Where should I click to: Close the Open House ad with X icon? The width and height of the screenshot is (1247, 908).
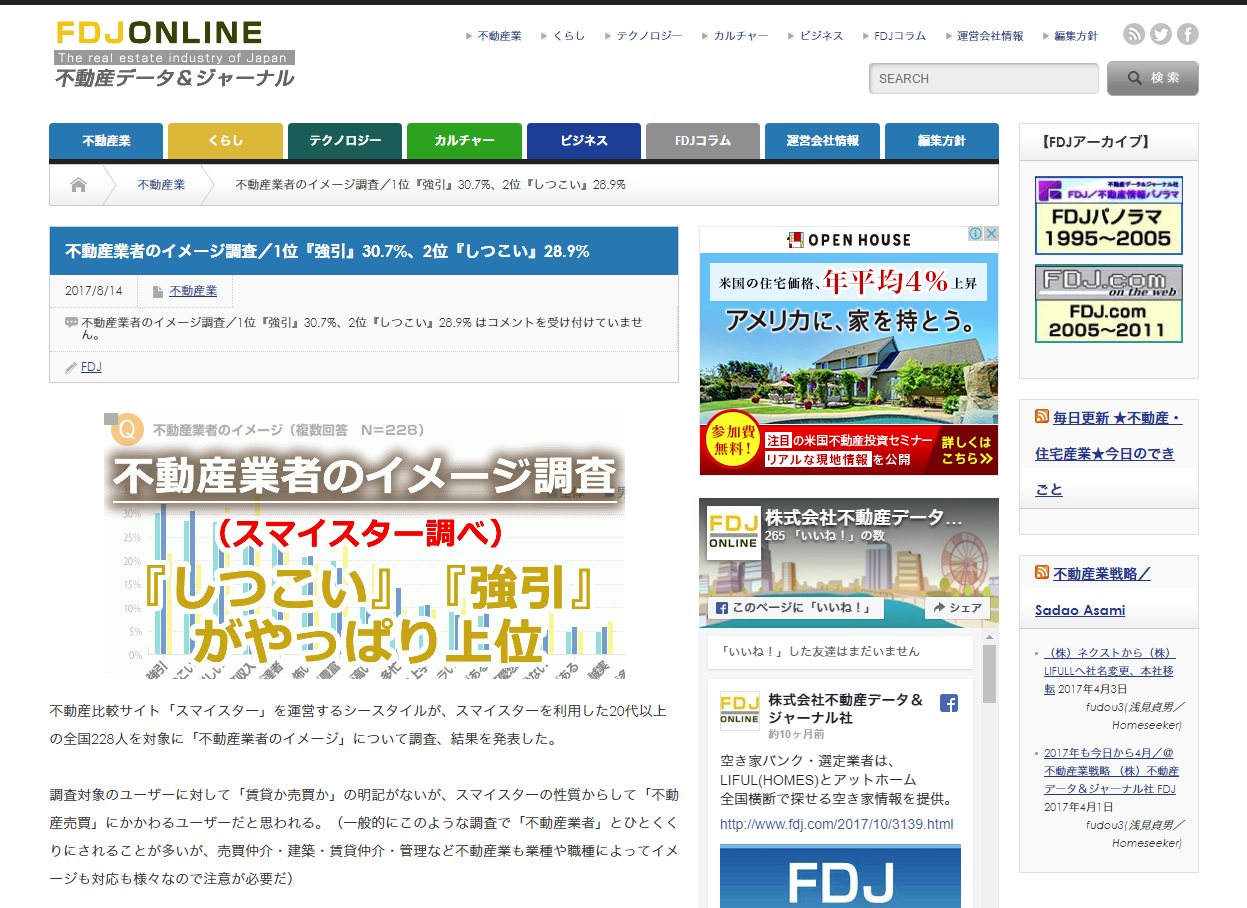click(x=991, y=234)
